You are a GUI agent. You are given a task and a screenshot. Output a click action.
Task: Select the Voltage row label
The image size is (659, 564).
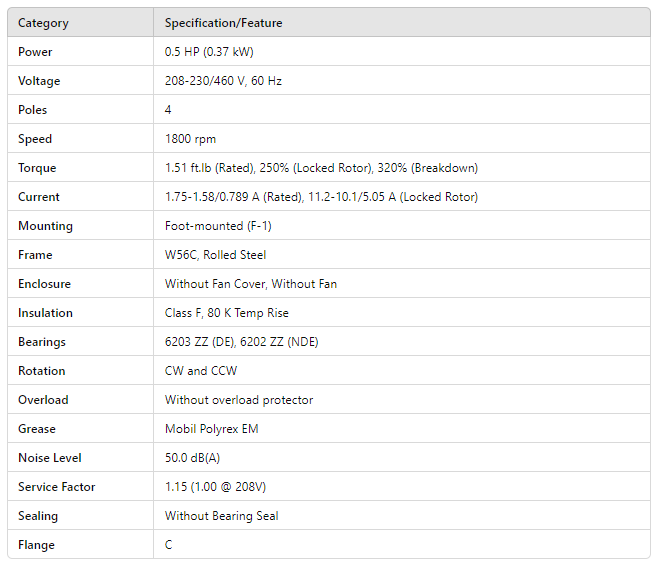39,81
